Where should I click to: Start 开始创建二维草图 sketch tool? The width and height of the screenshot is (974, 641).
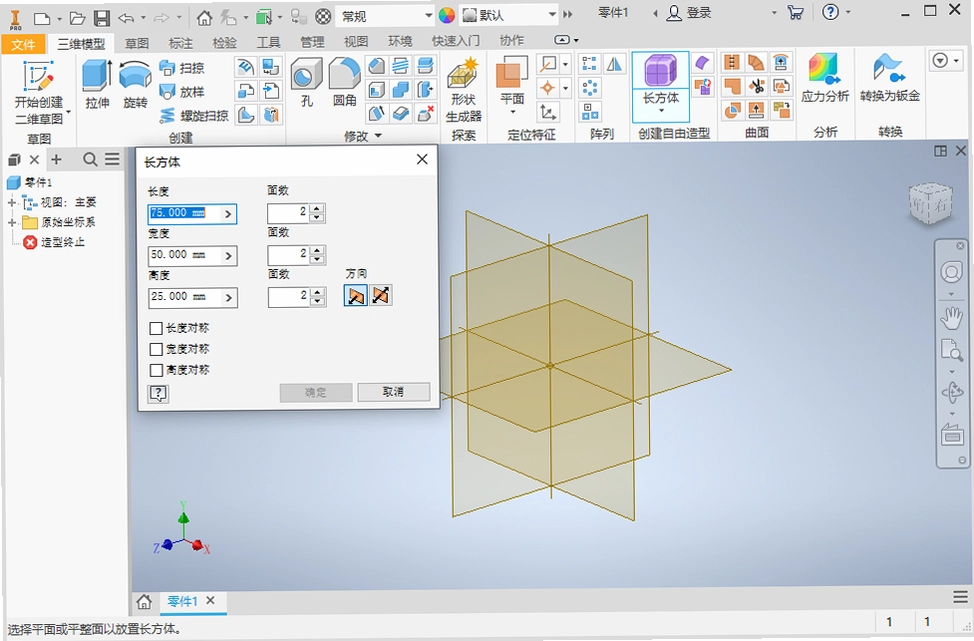point(39,93)
